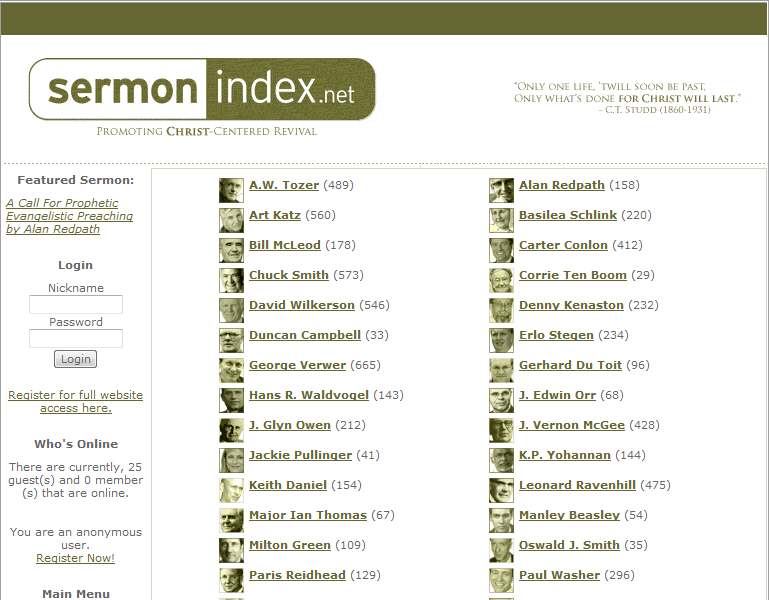This screenshot has width=769, height=600.
Task: Click the Basilea Schlink portrait thumbnail
Action: 501,220
